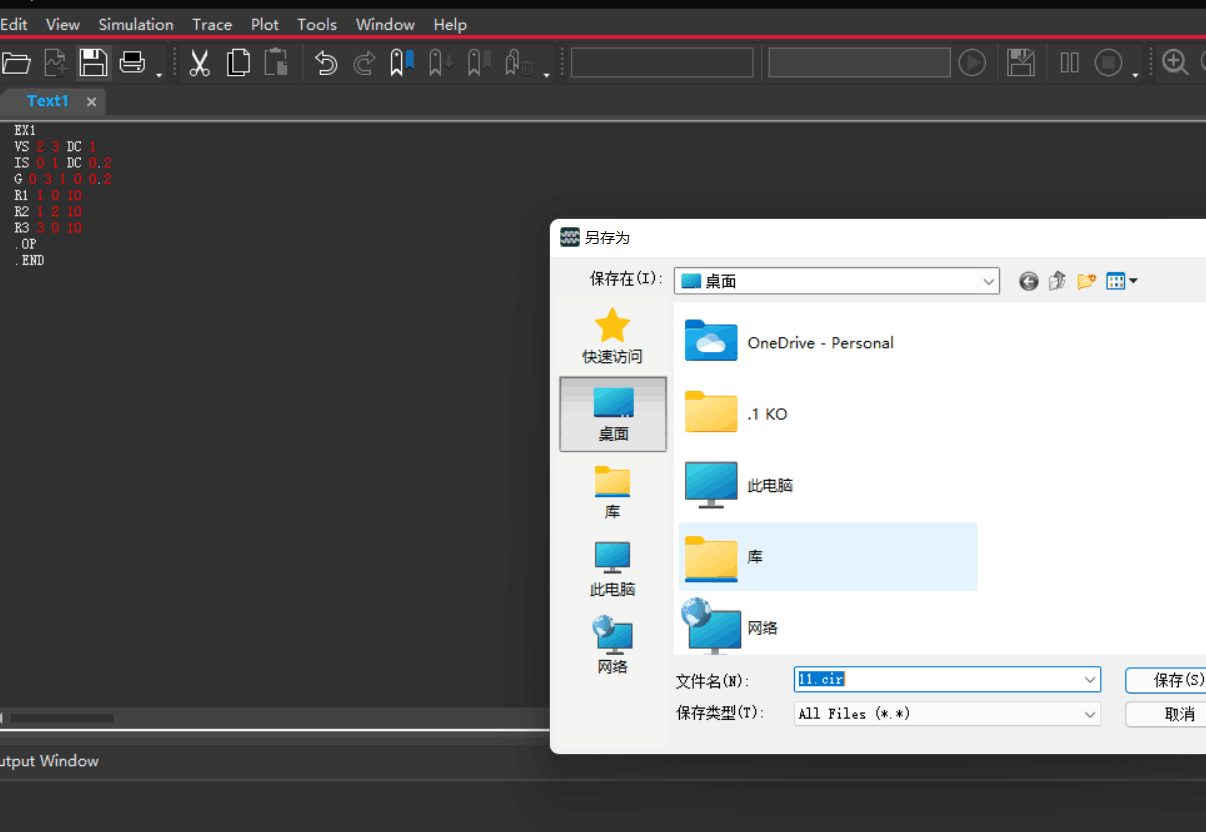Select the highlighted 库 folder in the file list
The width and height of the screenshot is (1206, 832).
pos(828,557)
